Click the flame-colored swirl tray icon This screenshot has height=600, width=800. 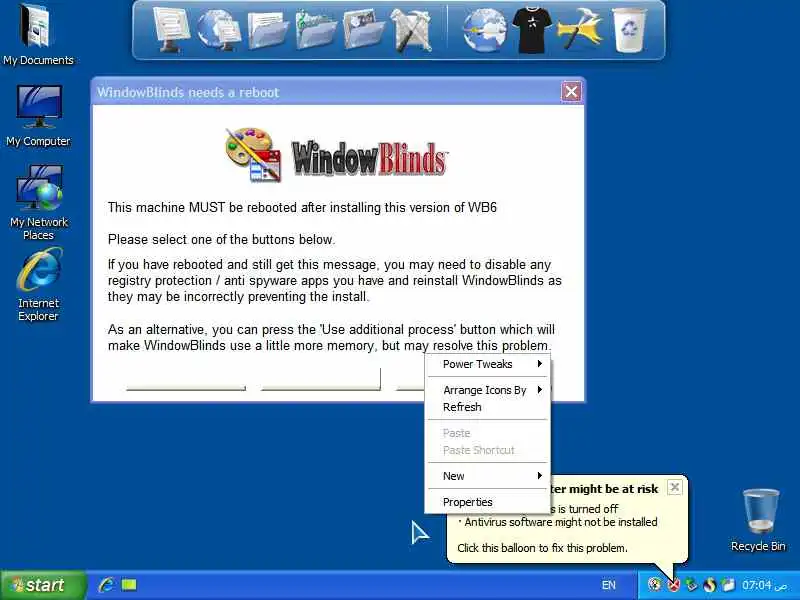coord(710,585)
